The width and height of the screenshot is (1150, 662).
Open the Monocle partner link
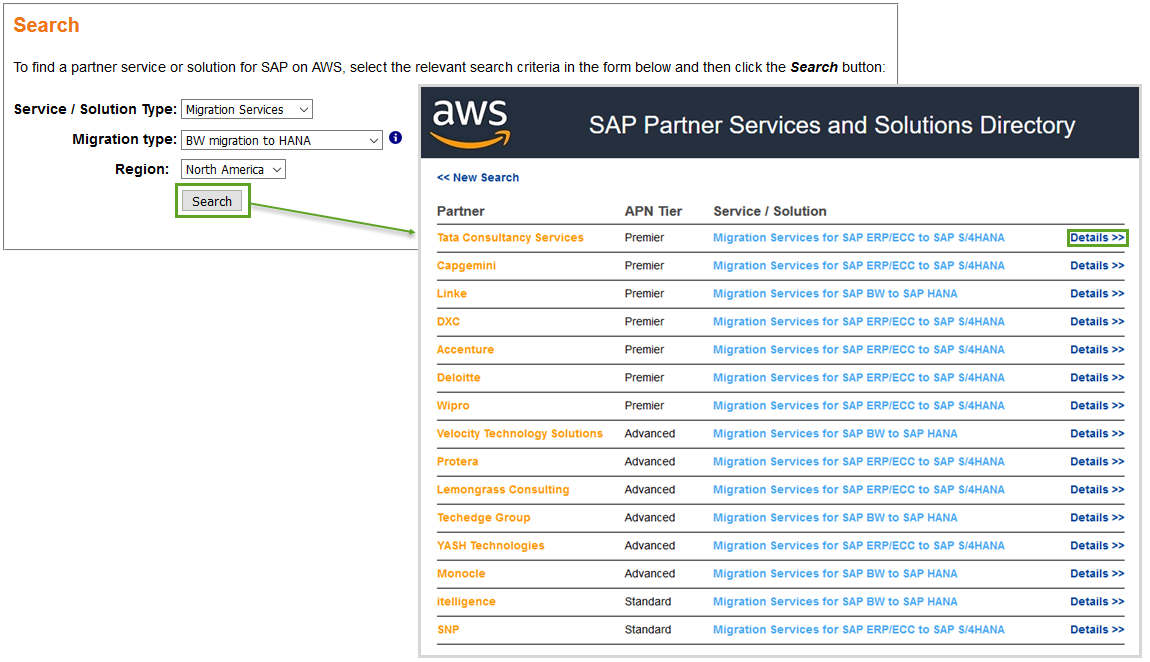coord(461,573)
